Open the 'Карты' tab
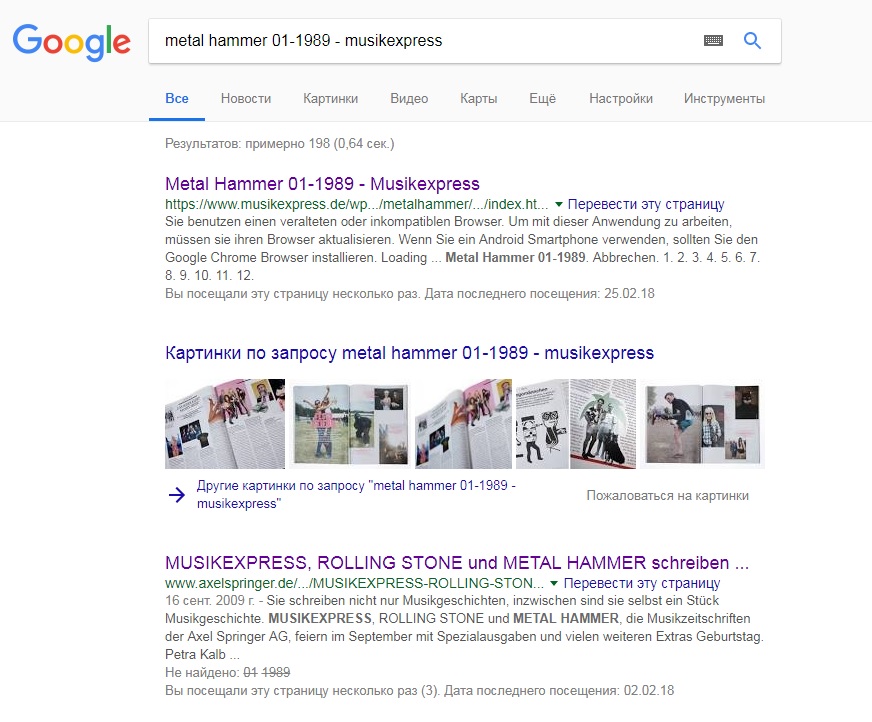 point(479,98)
